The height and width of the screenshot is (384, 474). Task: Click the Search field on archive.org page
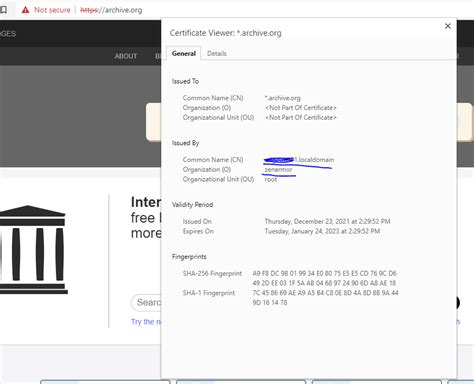(x=146, y=303)
